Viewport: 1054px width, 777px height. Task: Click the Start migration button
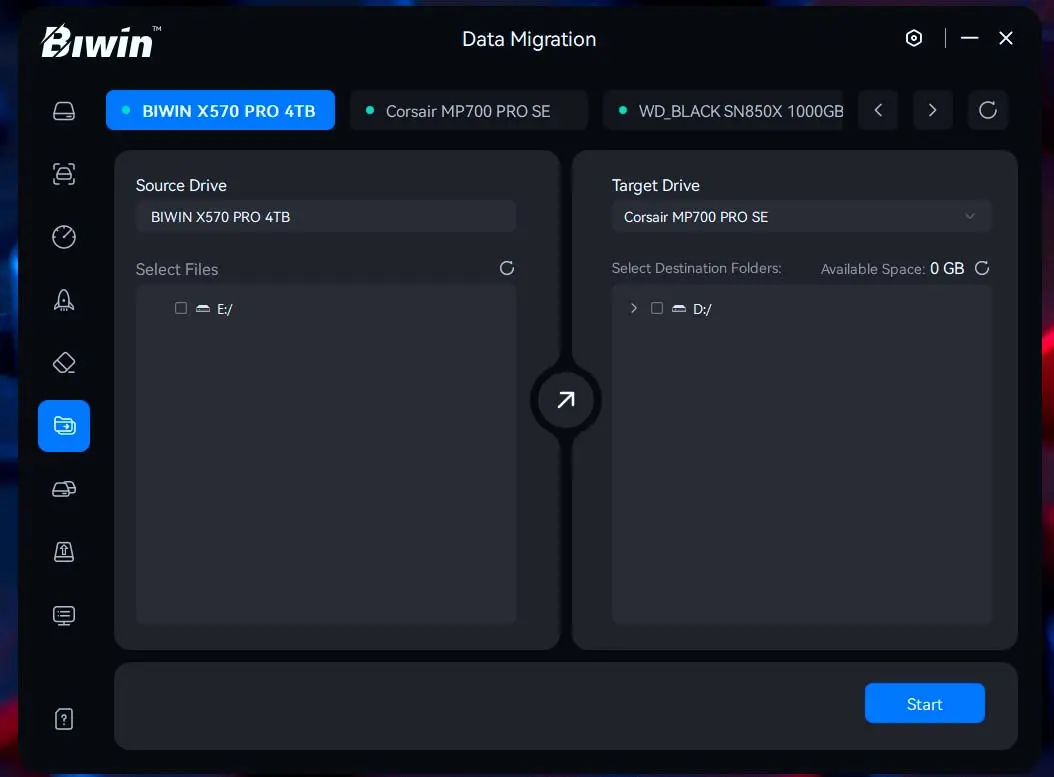(x=924, y=704)
